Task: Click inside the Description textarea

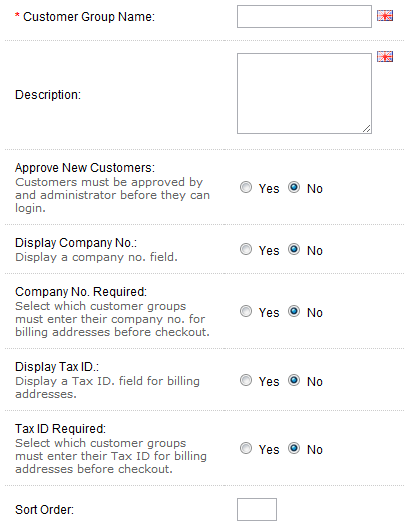Action: click(x=304, y=93)
